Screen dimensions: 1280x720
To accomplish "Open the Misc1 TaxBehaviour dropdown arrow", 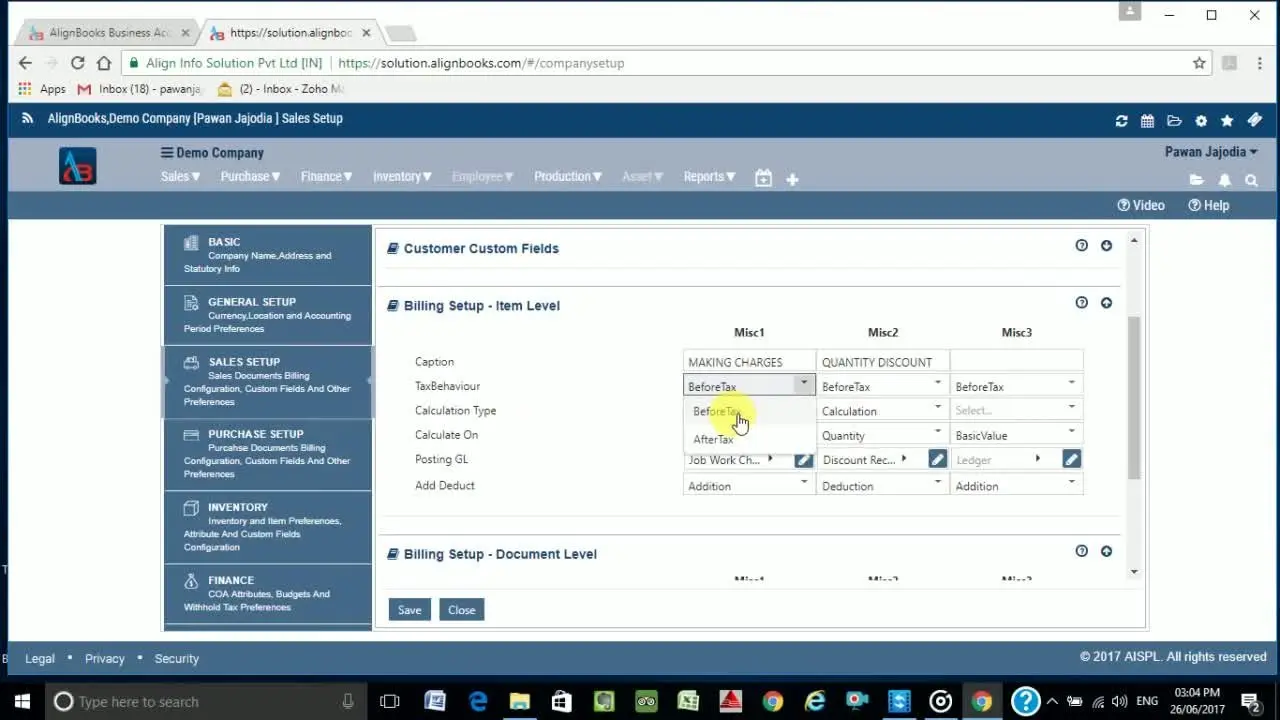I will (x=804, y=384).
